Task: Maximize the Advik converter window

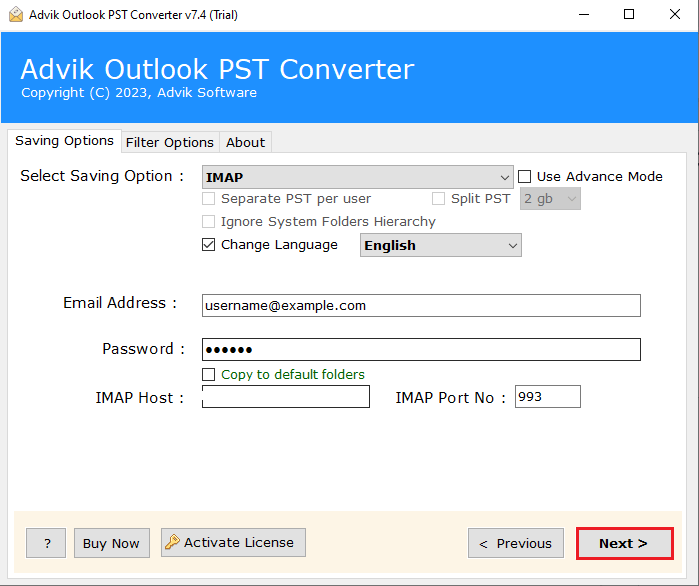Action: [x=629, y=15]
